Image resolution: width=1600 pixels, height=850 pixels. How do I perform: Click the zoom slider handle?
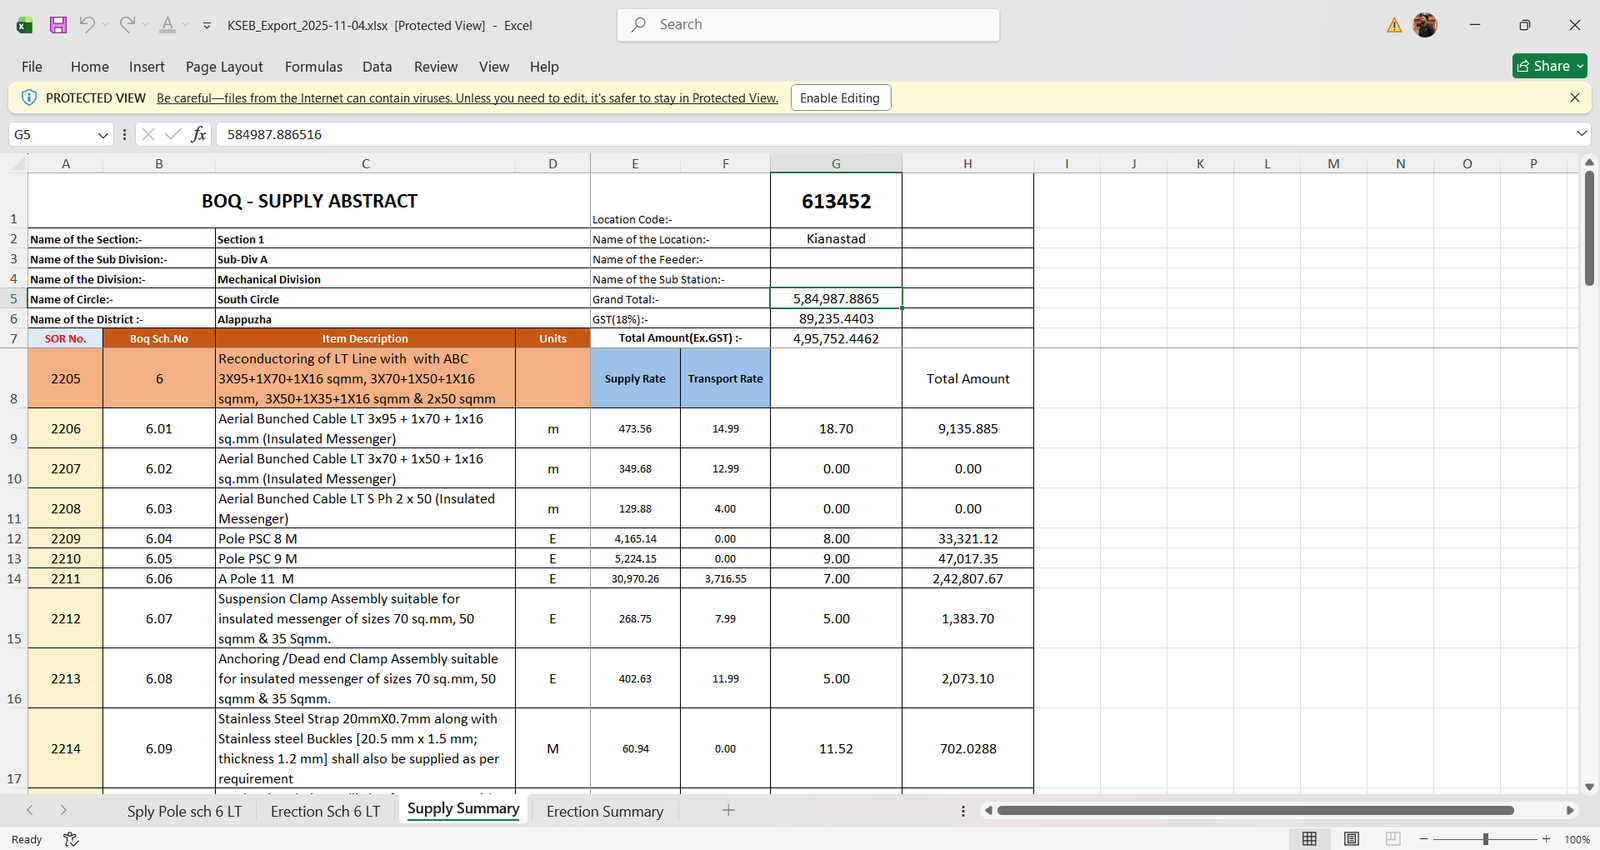click(1485, 839)
